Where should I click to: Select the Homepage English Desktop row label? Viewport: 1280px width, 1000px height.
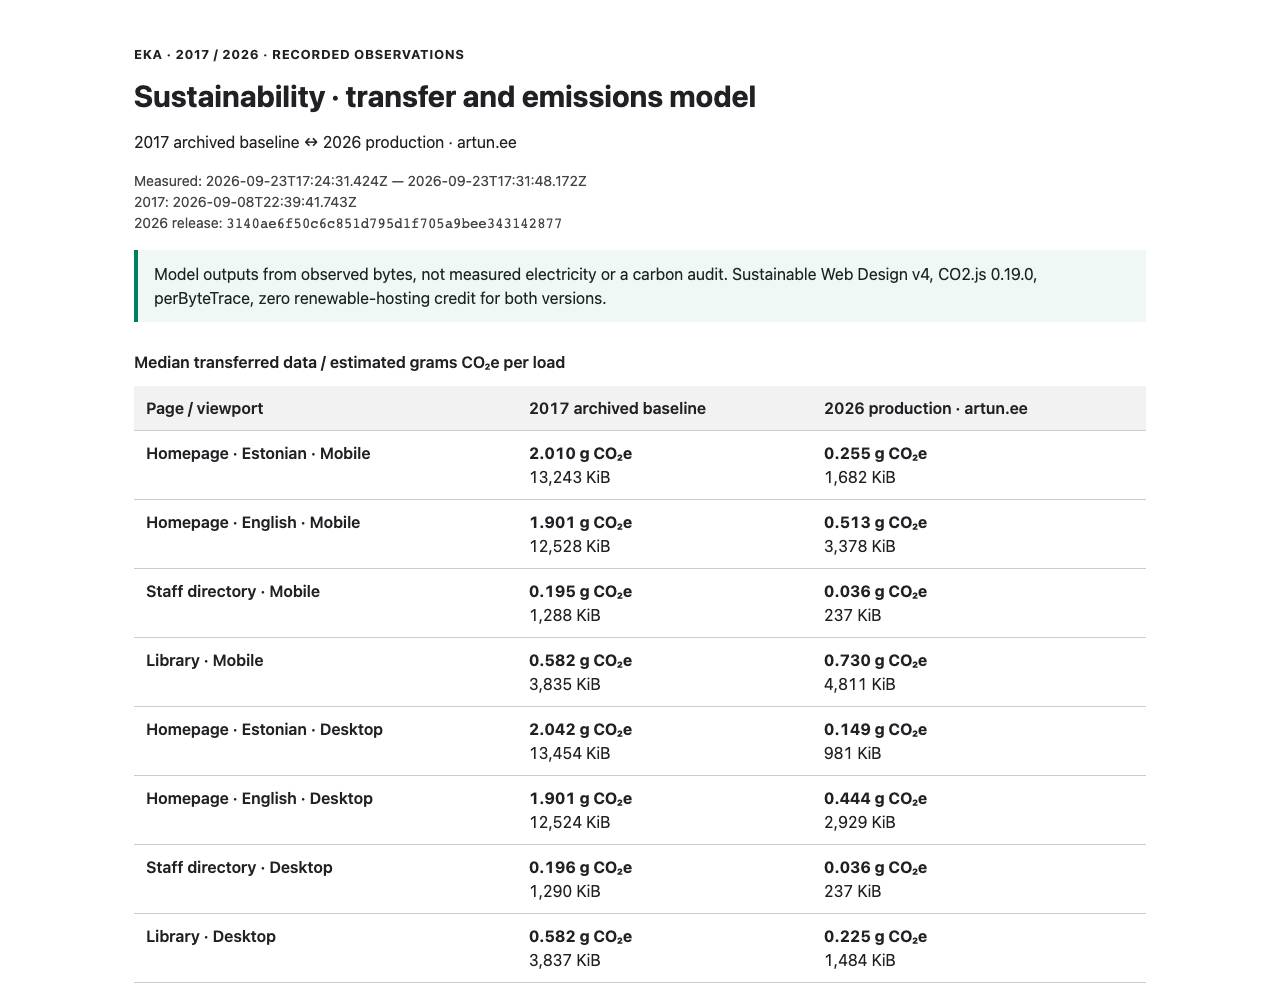tap(259, 798)
